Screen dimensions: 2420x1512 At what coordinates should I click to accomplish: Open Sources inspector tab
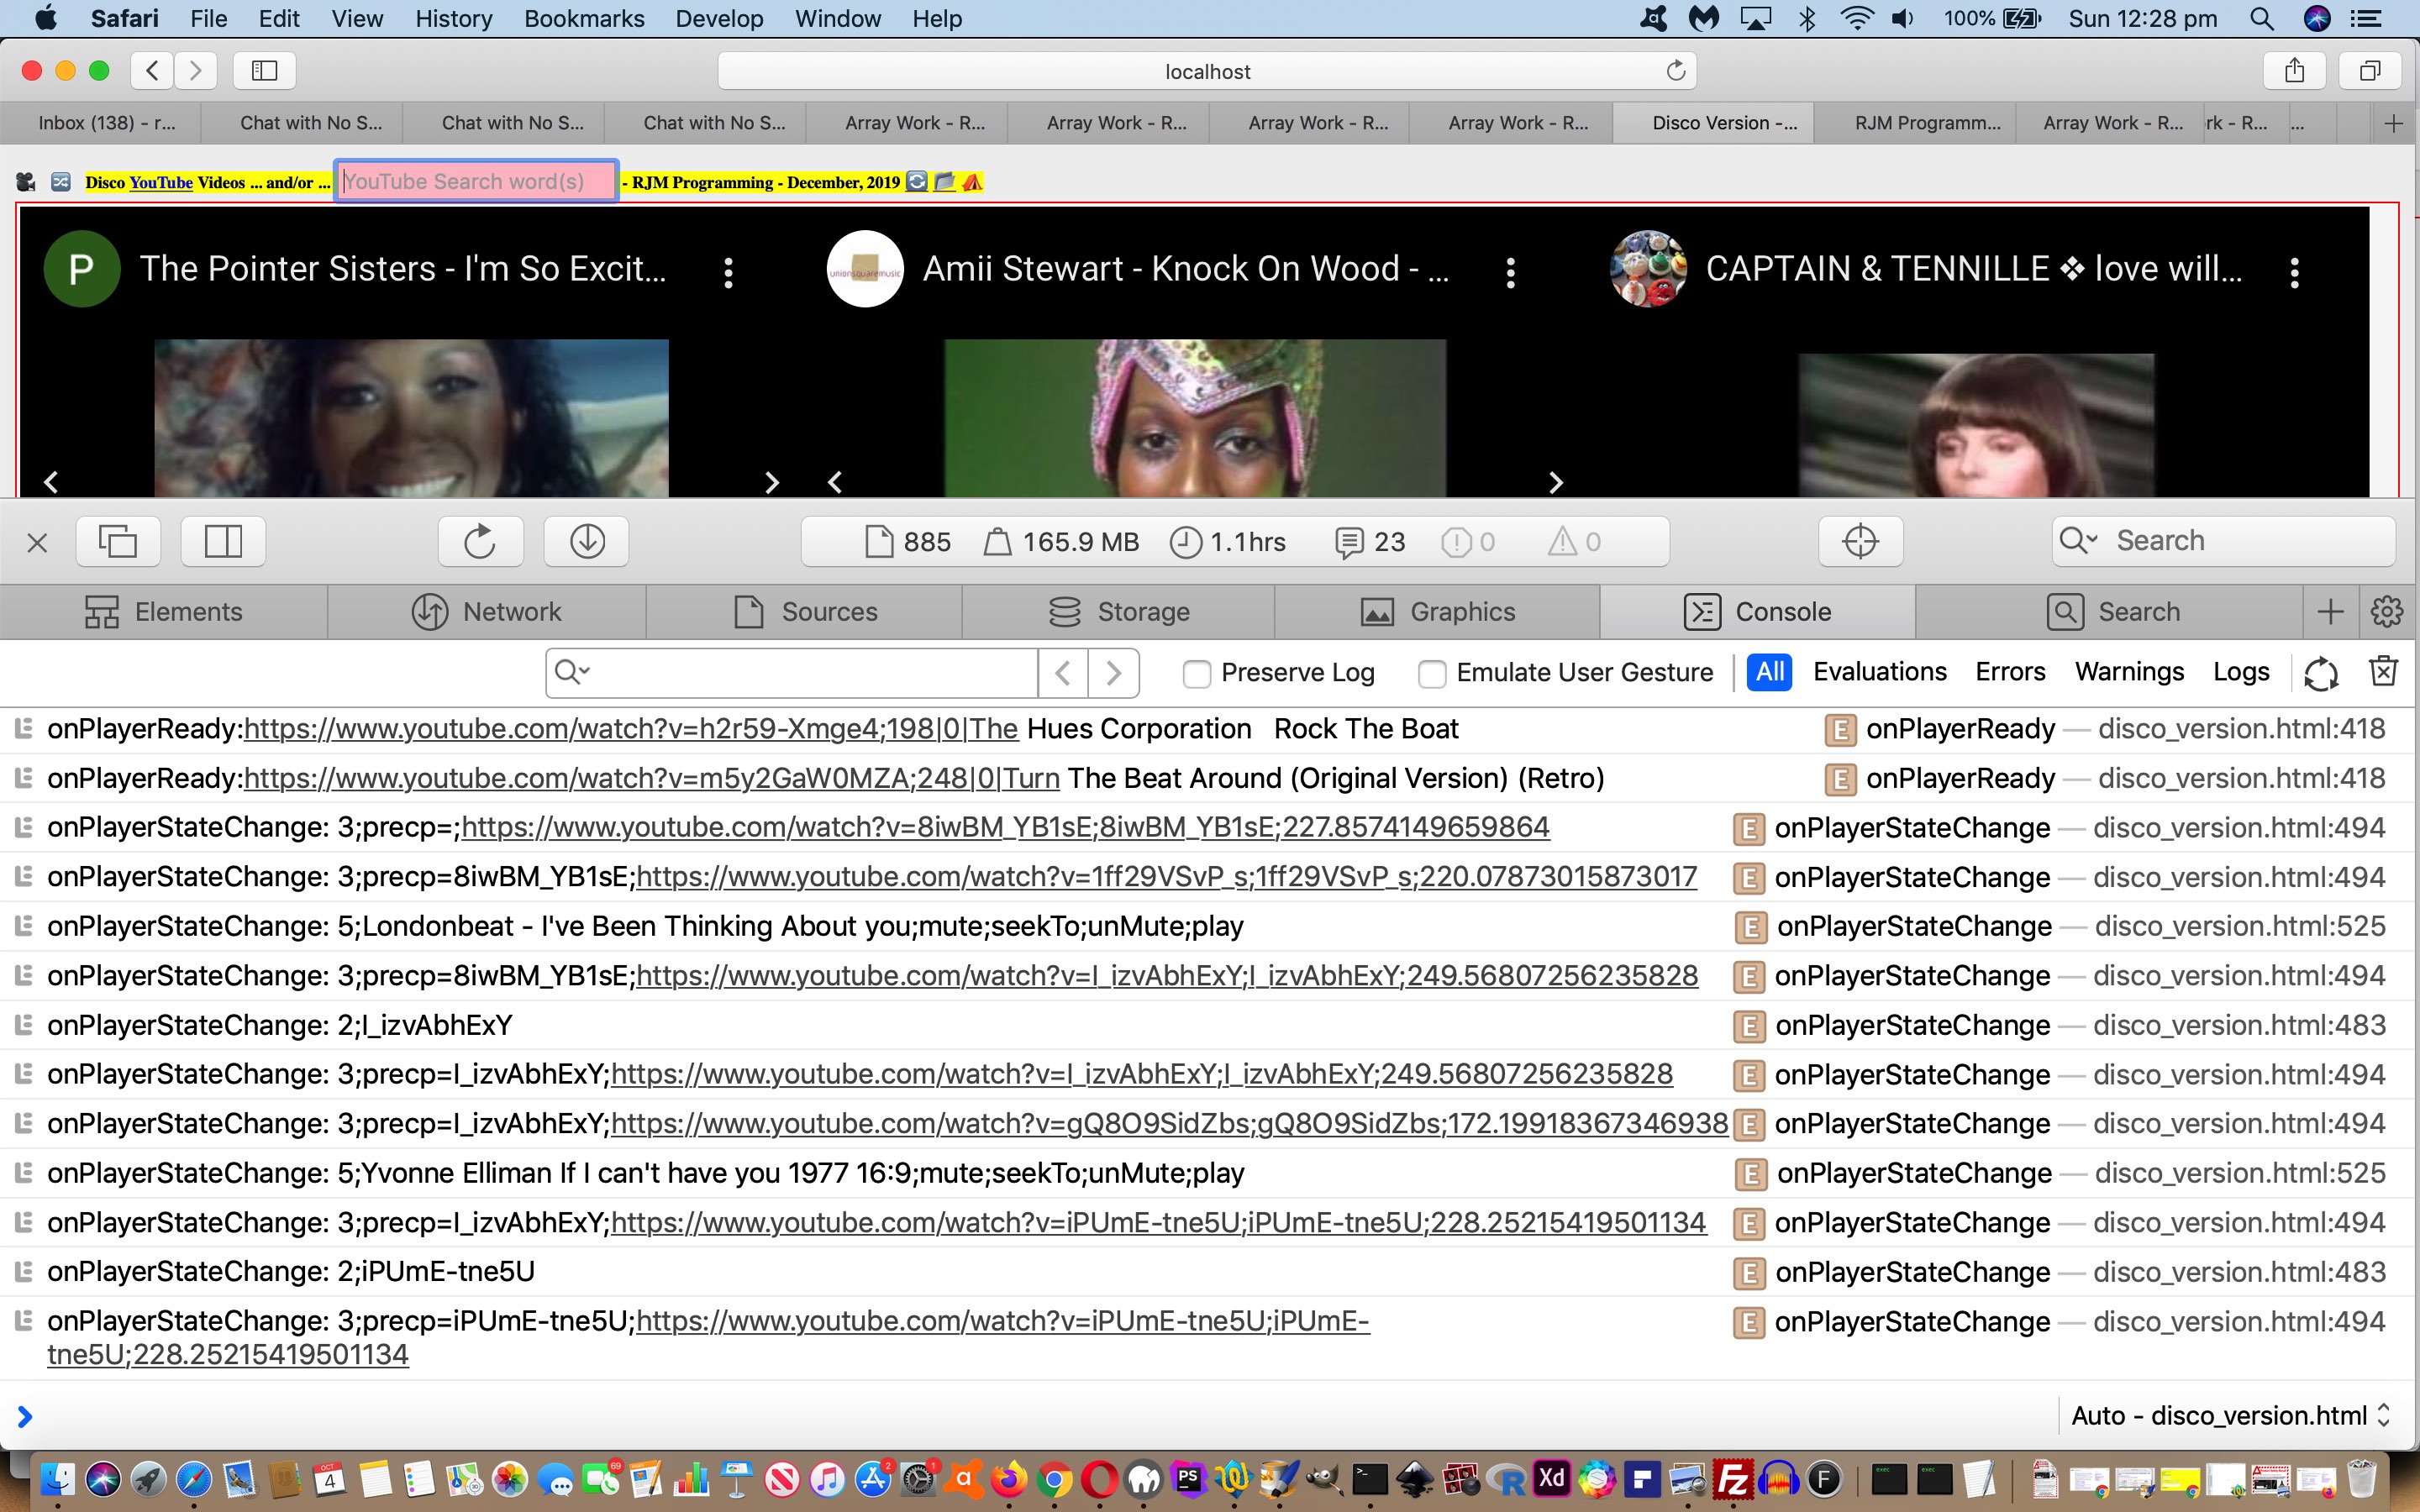point(805,611)
